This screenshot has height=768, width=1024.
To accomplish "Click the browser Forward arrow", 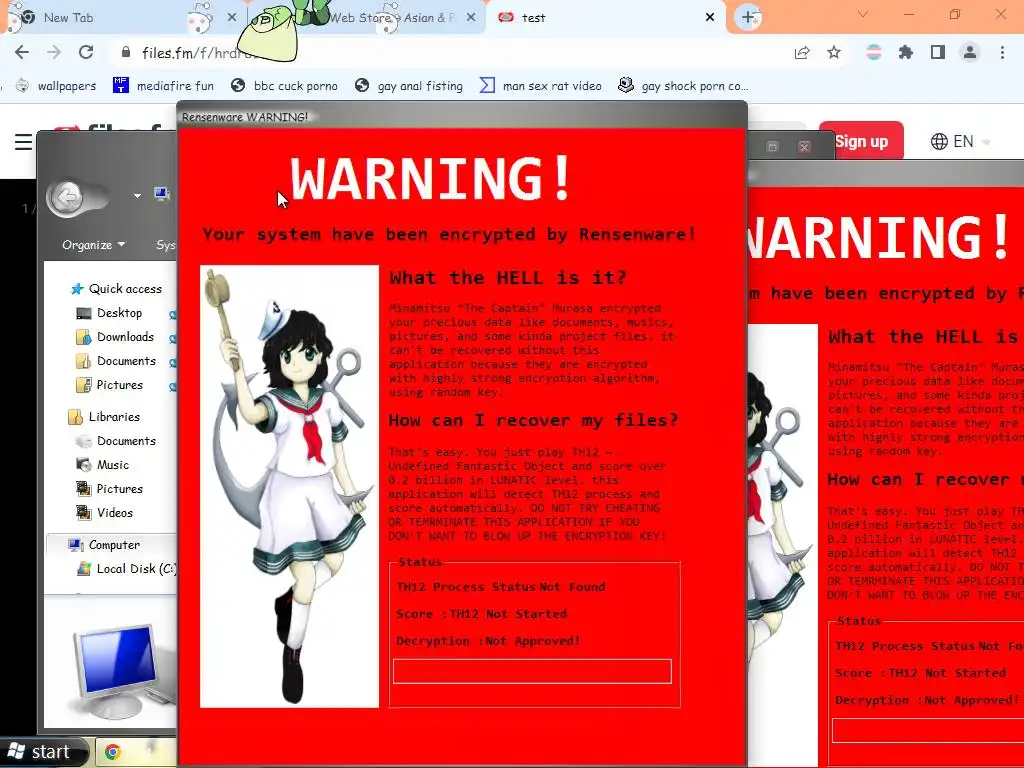I will (x=54, y=52).
